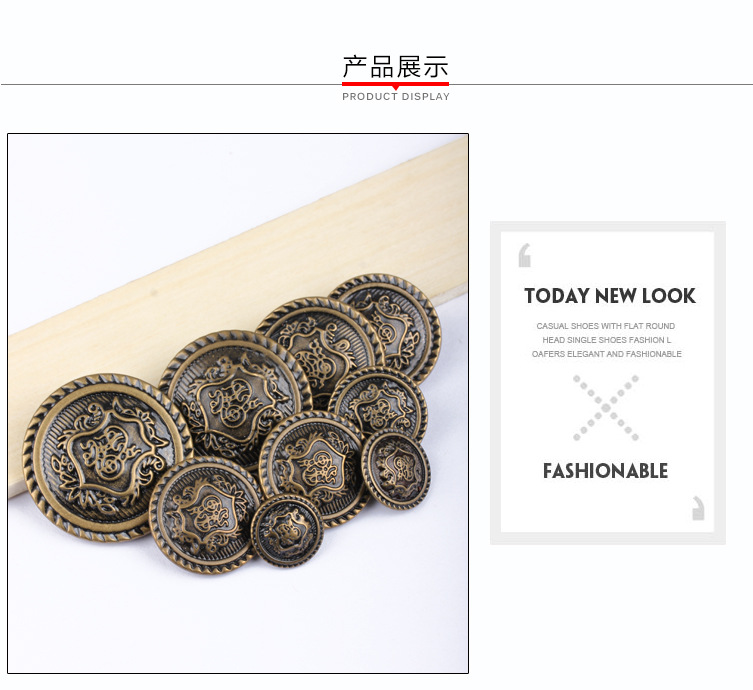This screenshot has height=690, width=753.
Task: Click the TODAY NEW LOOK headline
Action: click(610, 296)
